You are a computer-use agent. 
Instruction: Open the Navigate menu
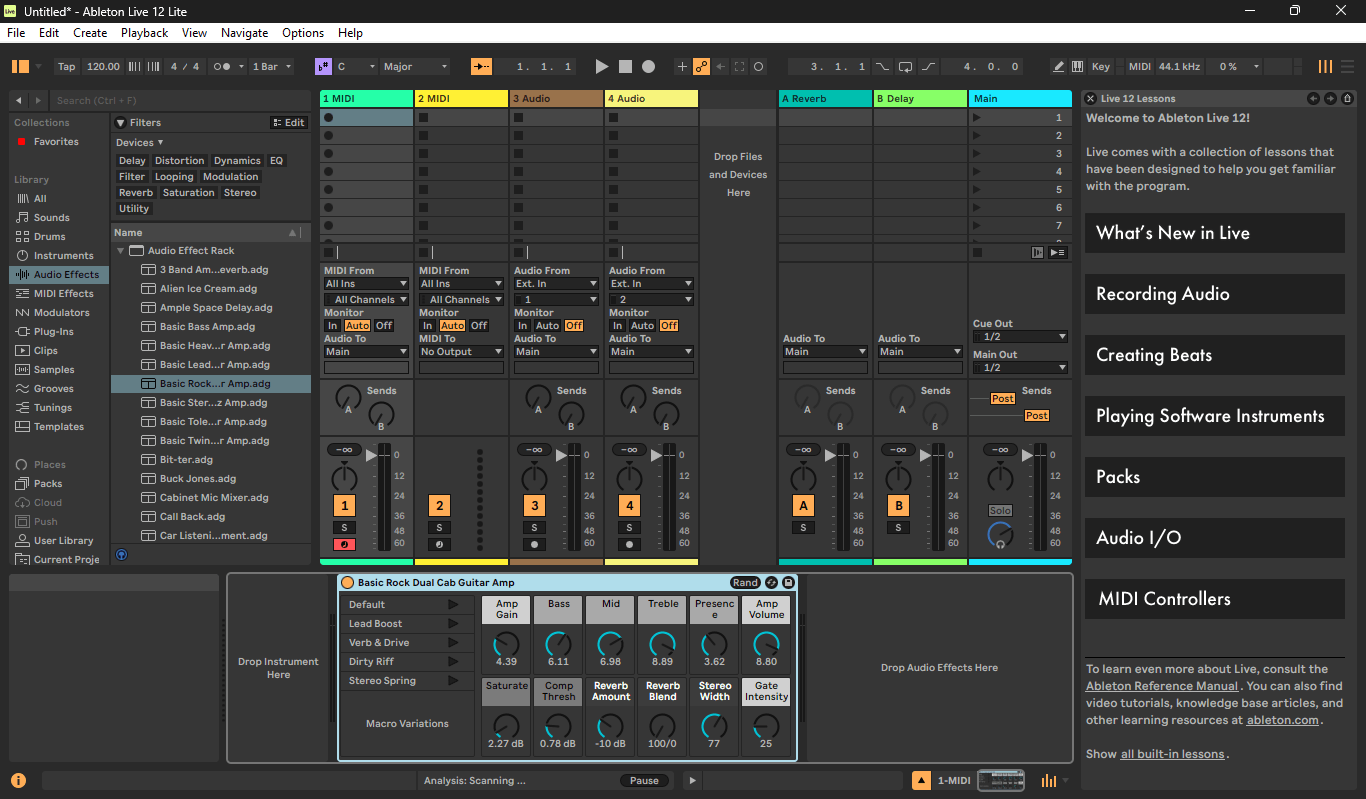tap(244, 33)
